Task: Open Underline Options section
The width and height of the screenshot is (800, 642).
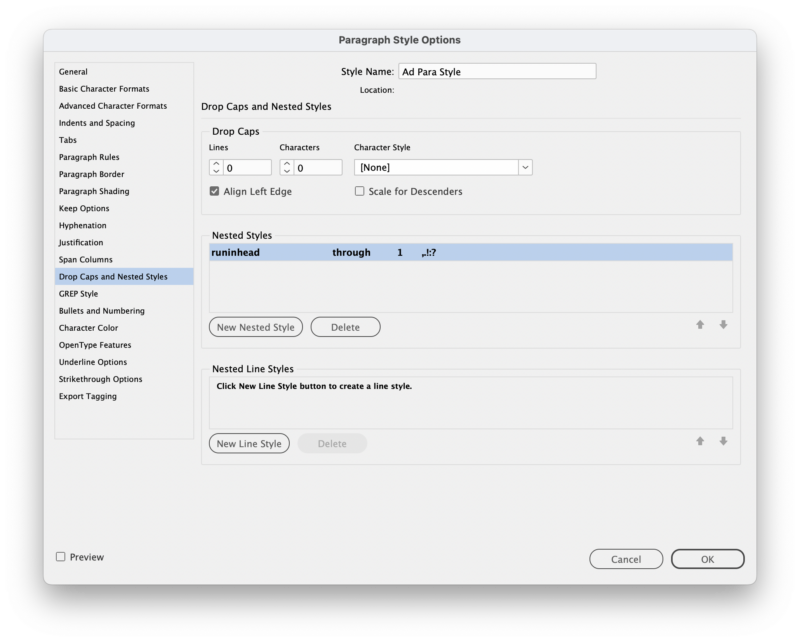Action: click(x=124, y=362)
